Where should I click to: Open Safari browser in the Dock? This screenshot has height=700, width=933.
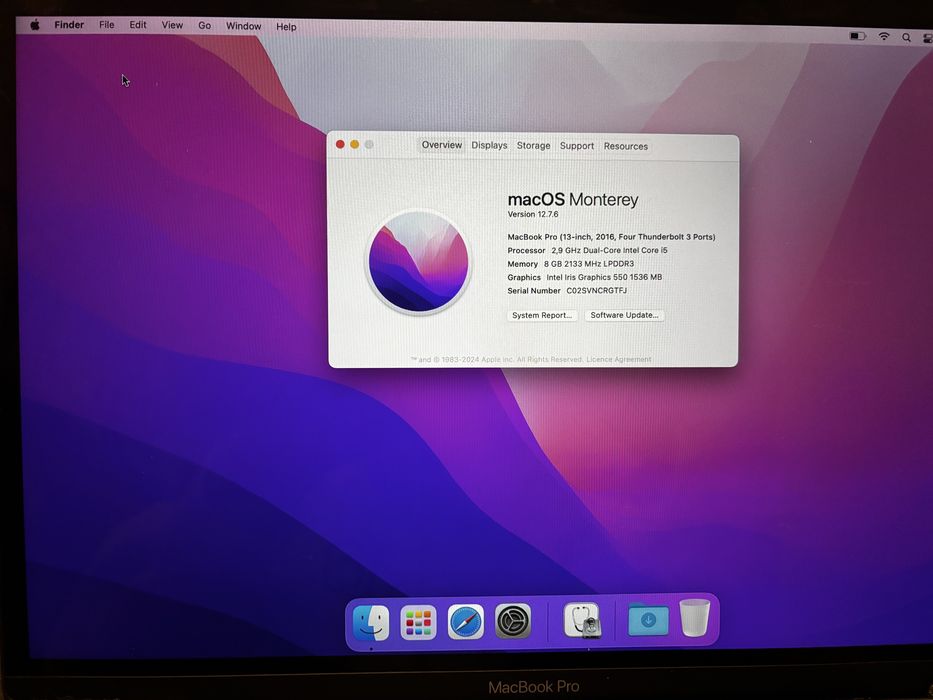[x=466, y=623]
